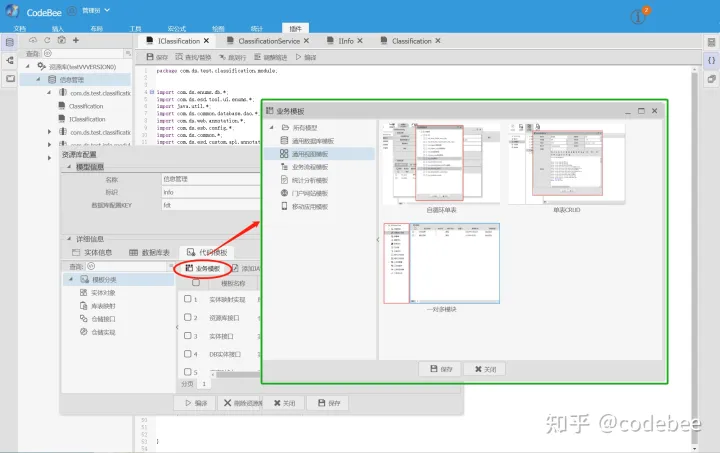Screen dimensions: 720x453
Task: Switch to the 数据库表 tab
Action: 149,252
